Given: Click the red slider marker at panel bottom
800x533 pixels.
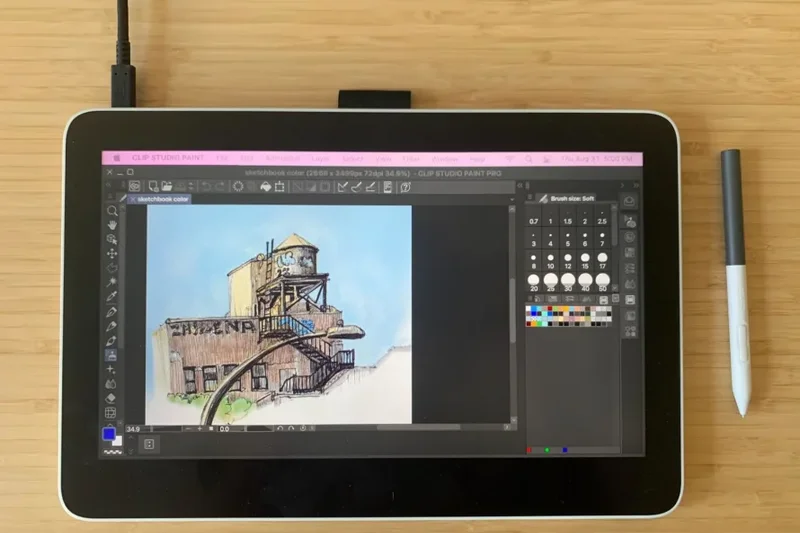Looking at the screenshot, I should click(x=529, y=450).
